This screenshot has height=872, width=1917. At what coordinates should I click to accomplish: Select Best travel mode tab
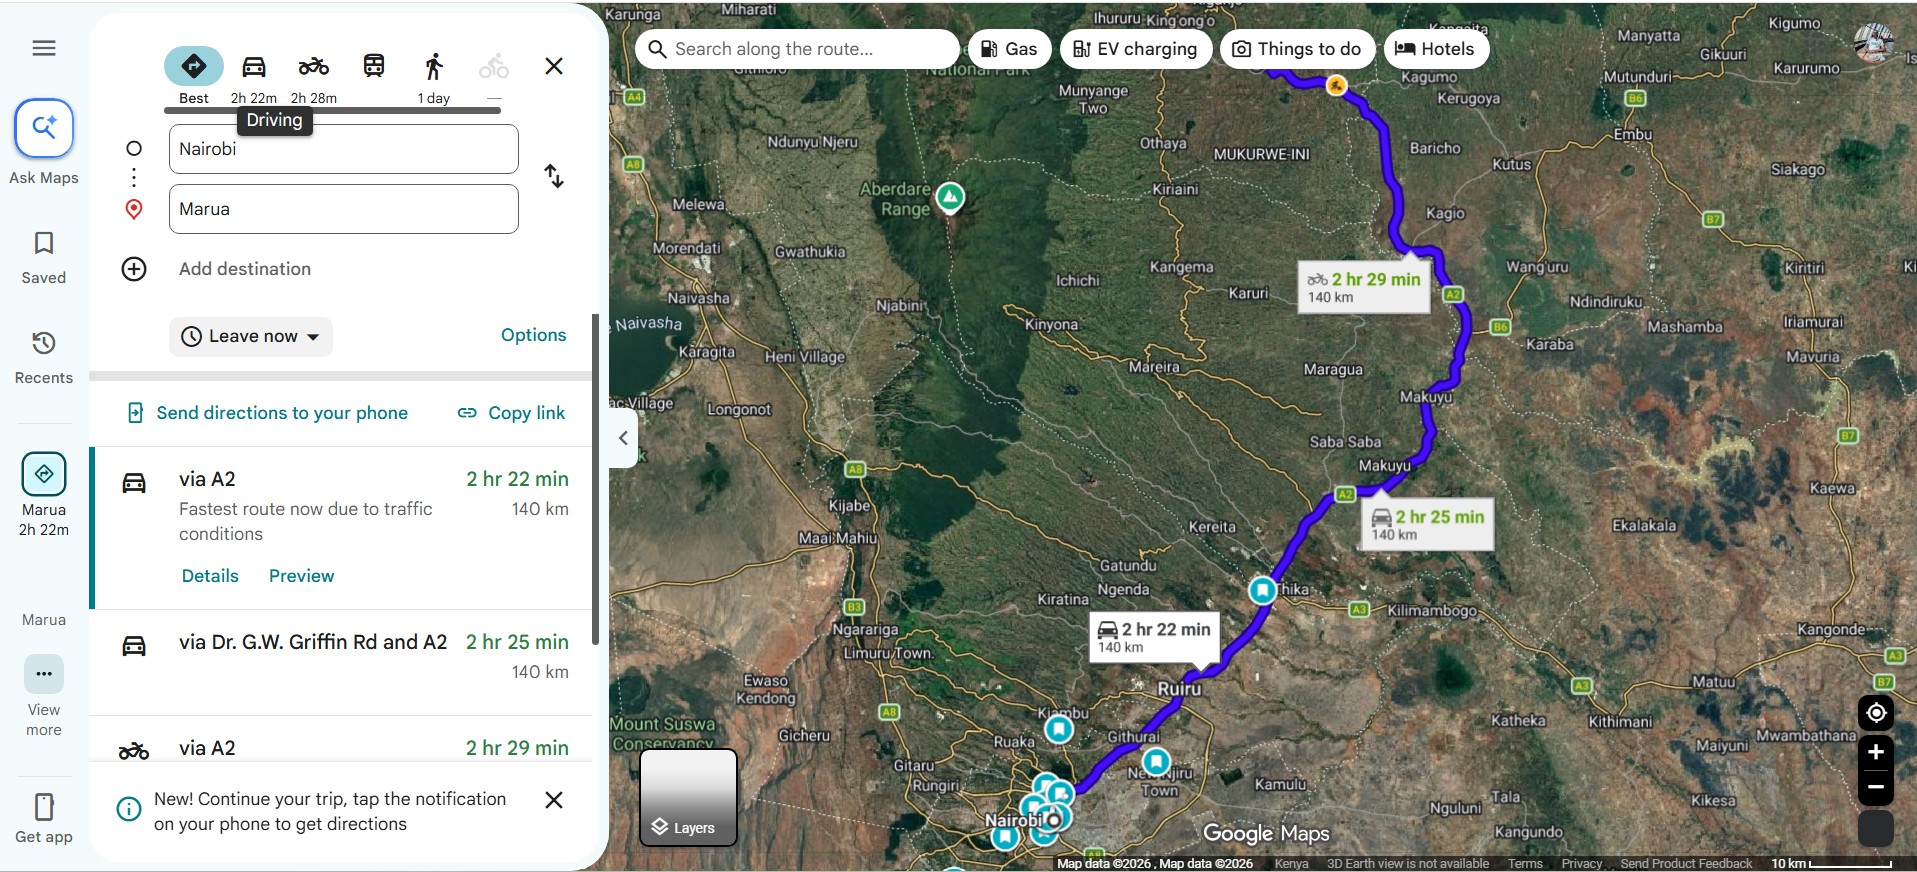194,76
